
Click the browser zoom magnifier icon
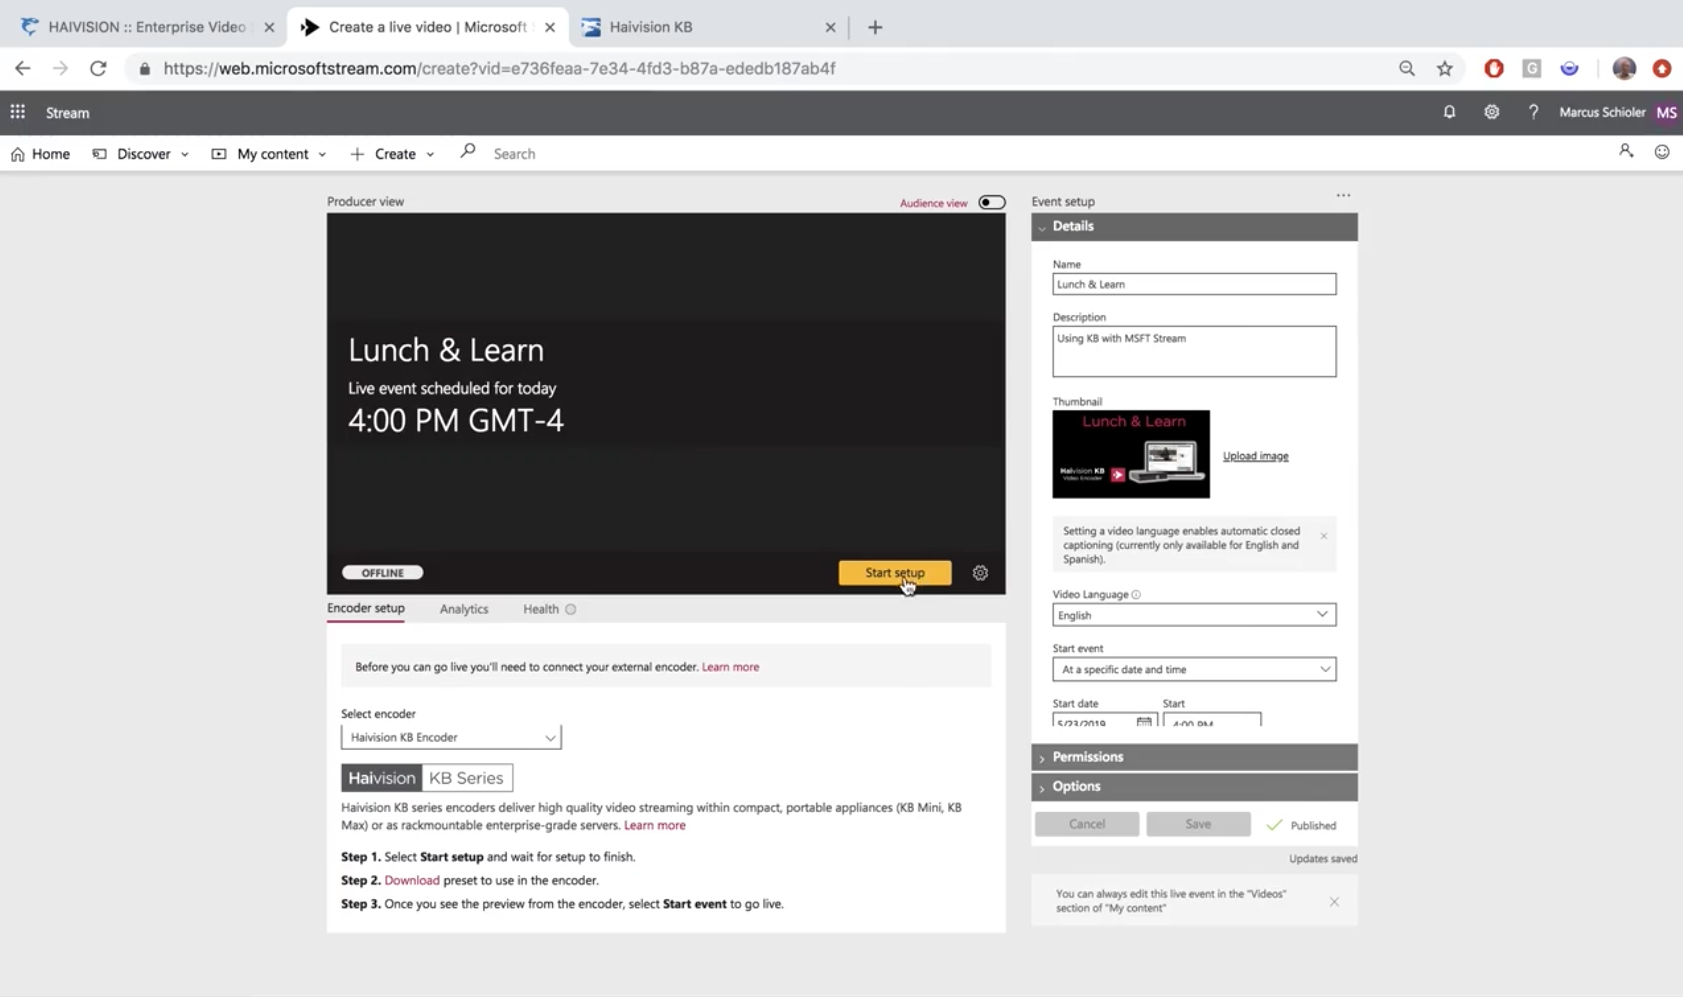[x=1407, y=68]
